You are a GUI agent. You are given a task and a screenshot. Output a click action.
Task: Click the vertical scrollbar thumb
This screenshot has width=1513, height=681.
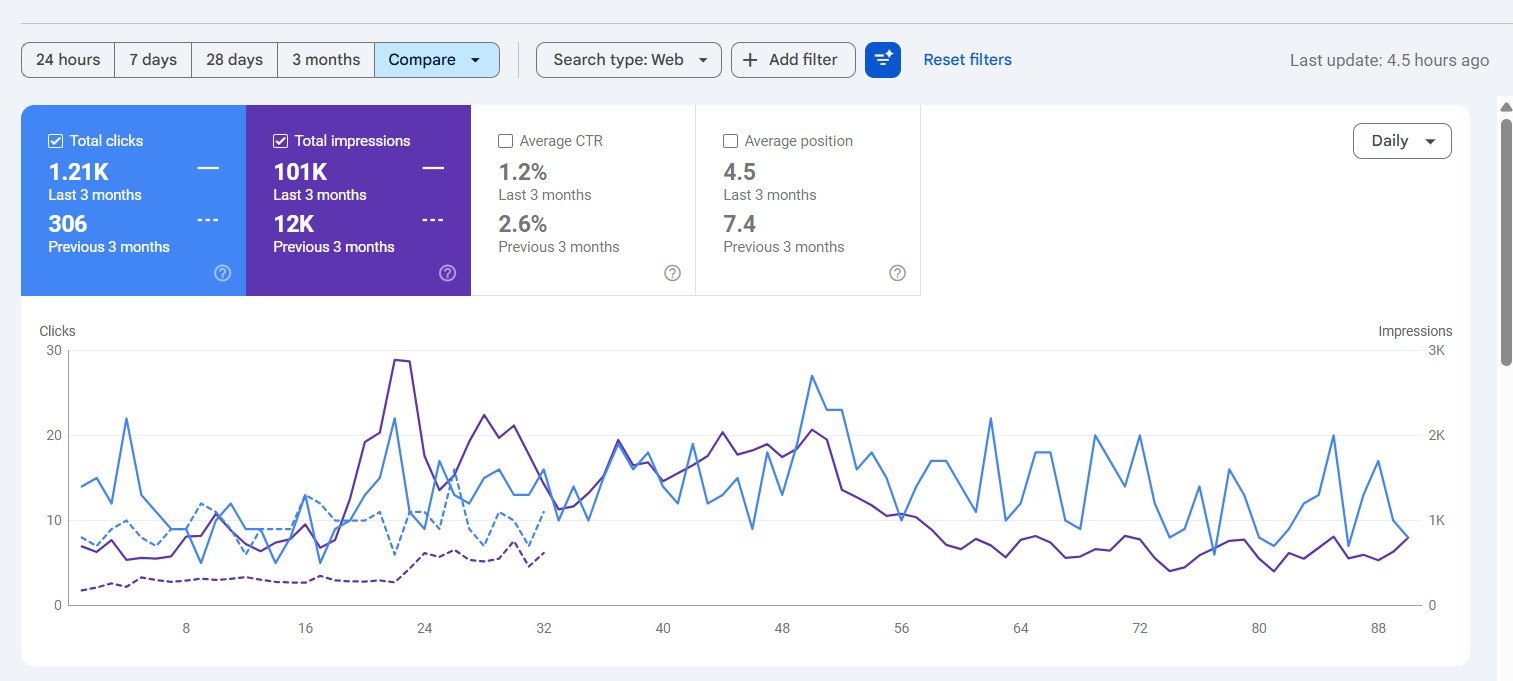(x=1506, y=240)
